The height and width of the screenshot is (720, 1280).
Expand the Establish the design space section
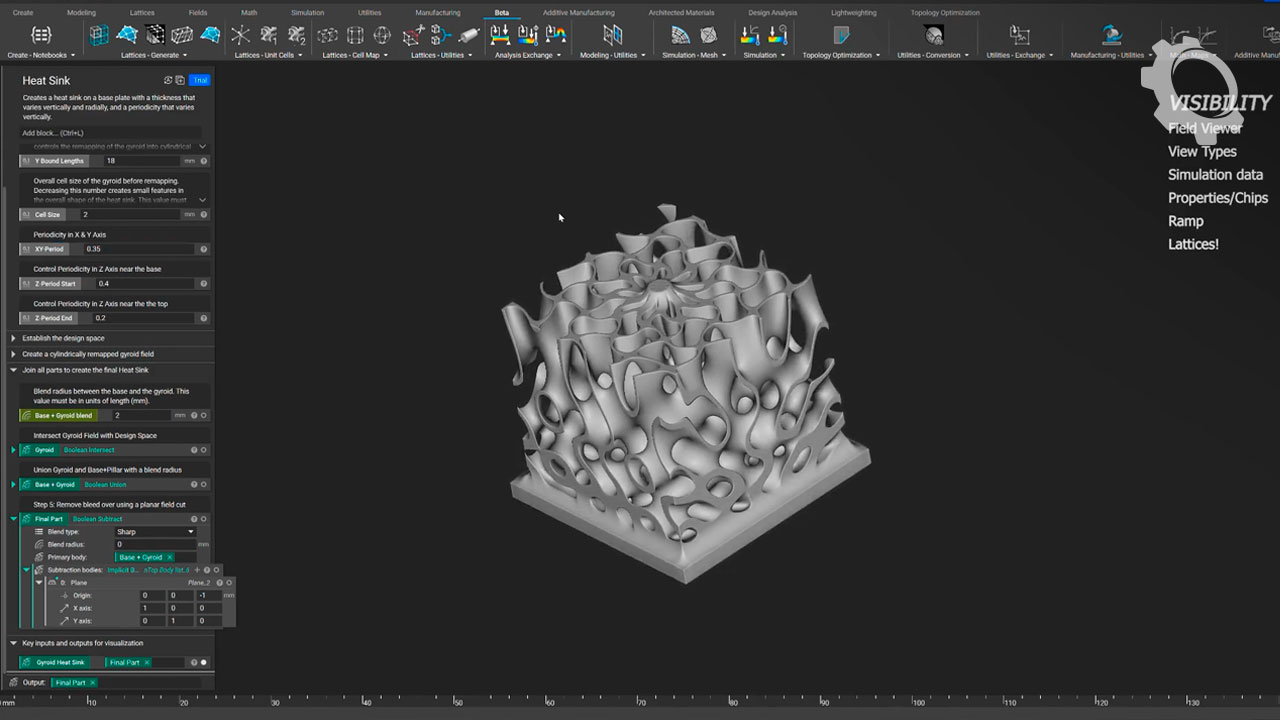(x=13, y=338)
